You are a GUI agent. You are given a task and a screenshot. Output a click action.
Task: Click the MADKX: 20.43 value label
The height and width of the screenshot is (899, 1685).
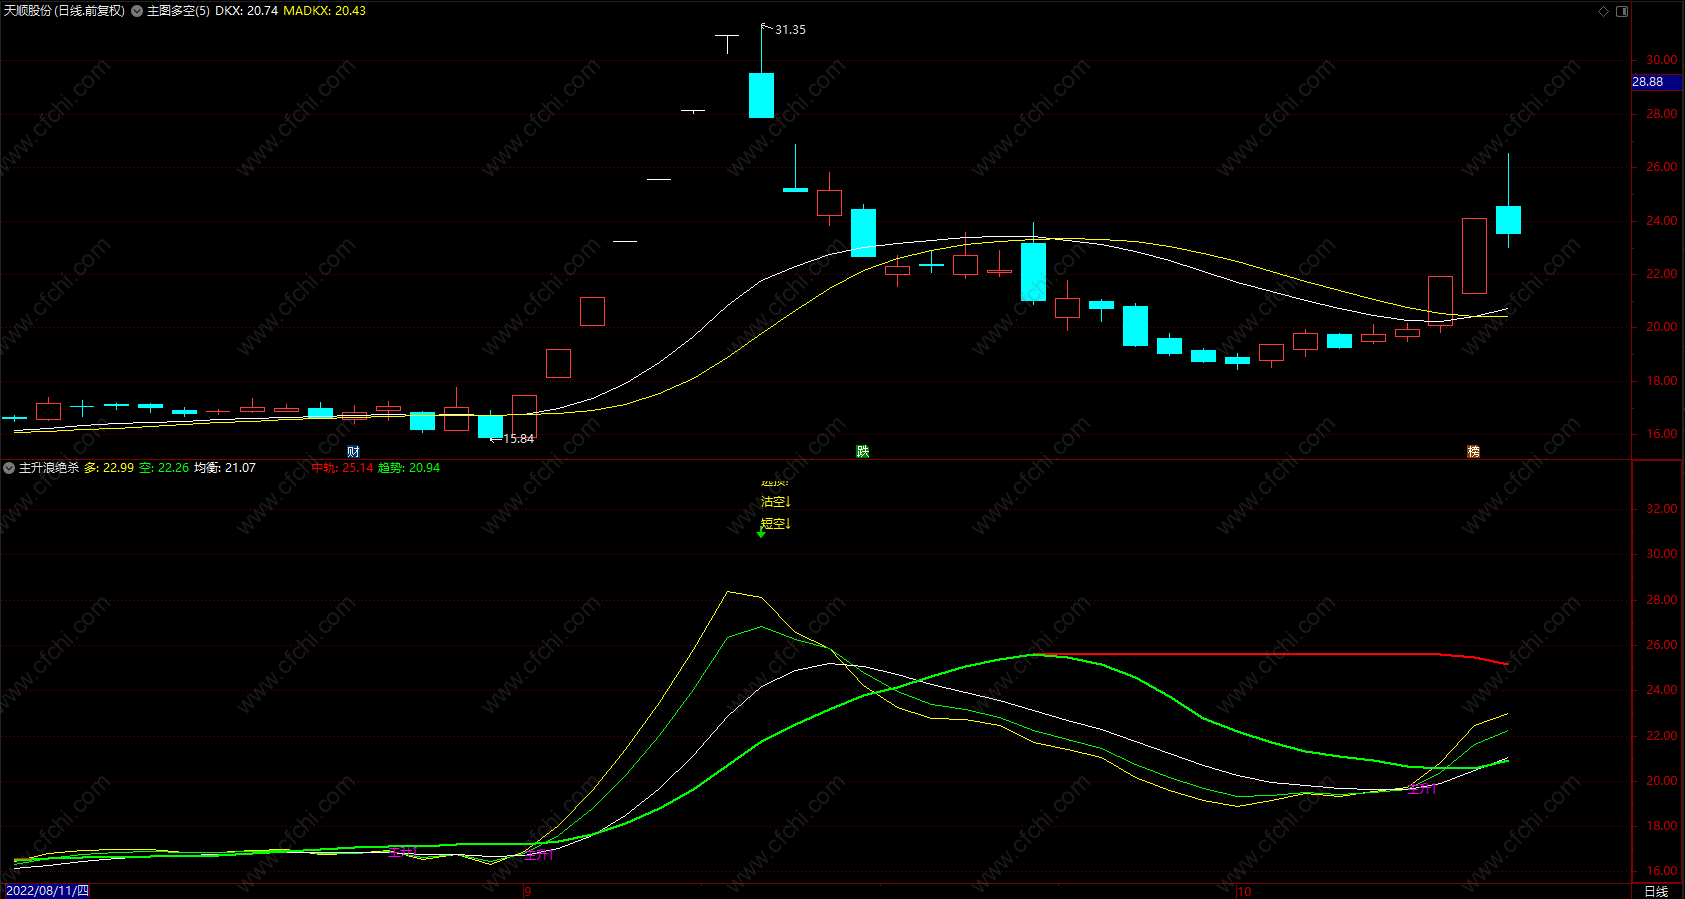(324, 11)
